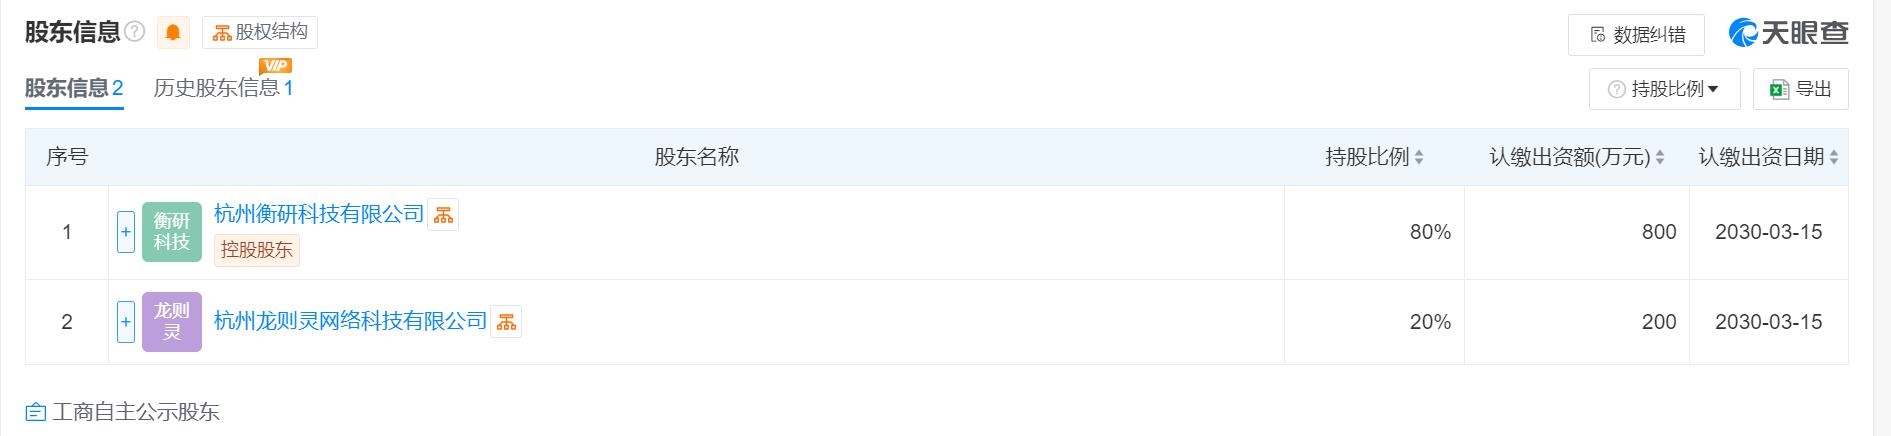Expand the row for 杭州龙则灵网络科技有限公司
The width and height of the screenshot is (1891, 436).
tap(126, 322)
